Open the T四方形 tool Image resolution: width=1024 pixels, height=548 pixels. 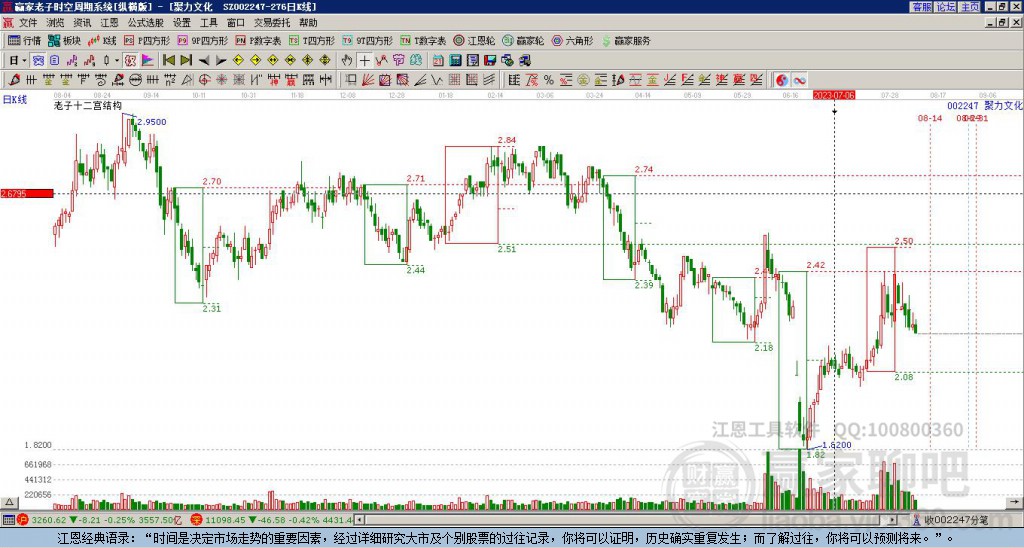tap(312, 40)
